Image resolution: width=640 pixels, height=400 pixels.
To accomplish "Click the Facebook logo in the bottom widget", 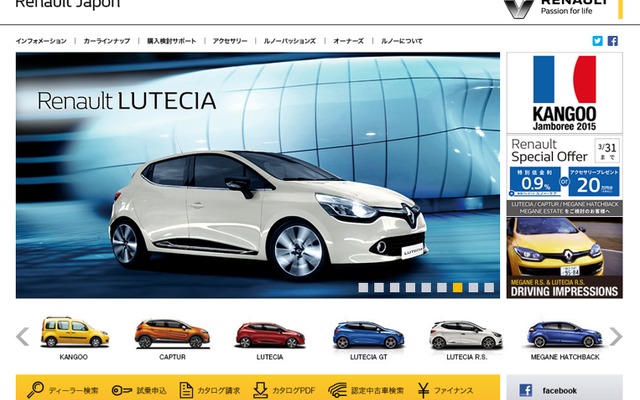I will click(x=526, y=390).
